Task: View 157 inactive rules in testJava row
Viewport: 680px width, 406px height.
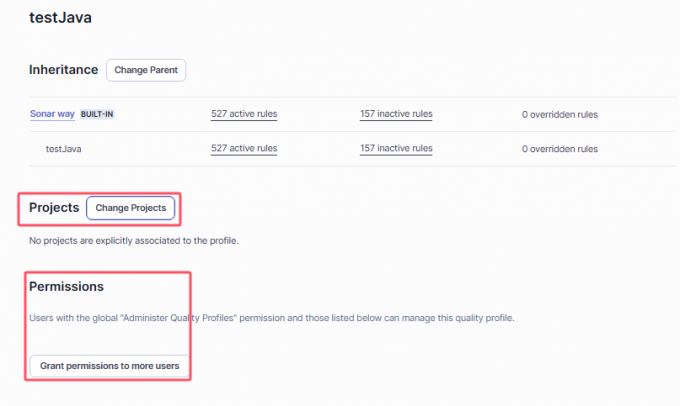Action: point(397,149)
